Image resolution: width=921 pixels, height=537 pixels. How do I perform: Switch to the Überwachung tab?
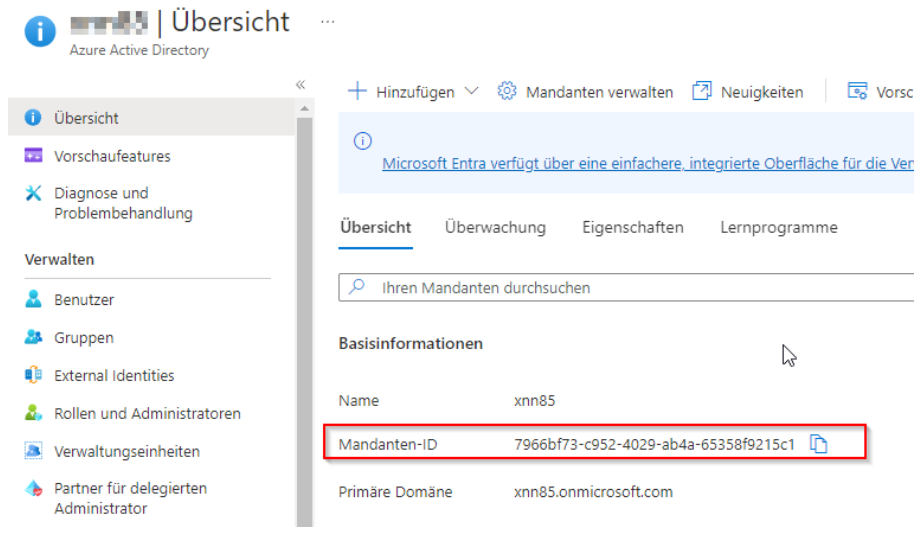pos(495,228)
